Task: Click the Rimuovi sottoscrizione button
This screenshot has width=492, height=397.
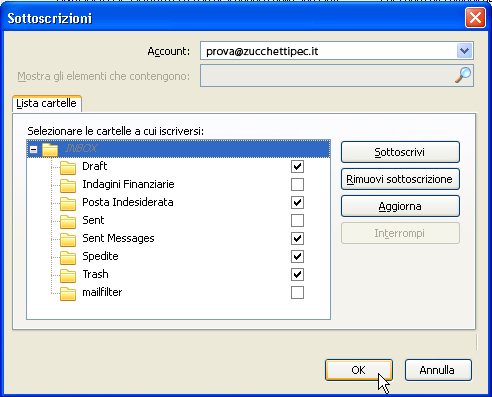Action: pos(400,179)
